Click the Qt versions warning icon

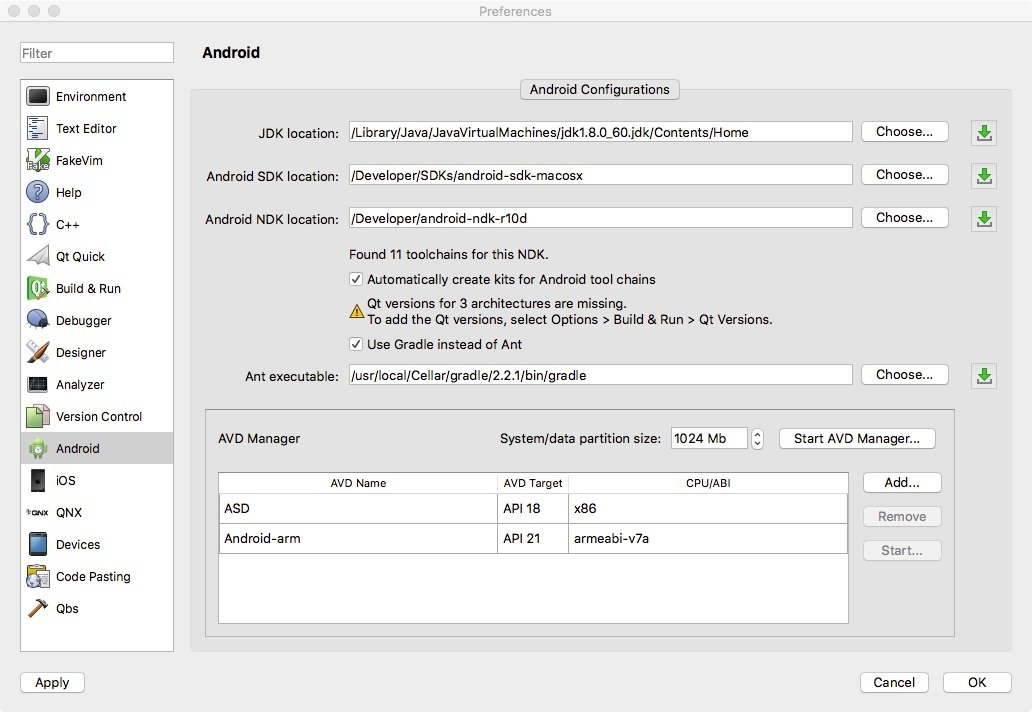pyautogui.click(x=357, y=311)
